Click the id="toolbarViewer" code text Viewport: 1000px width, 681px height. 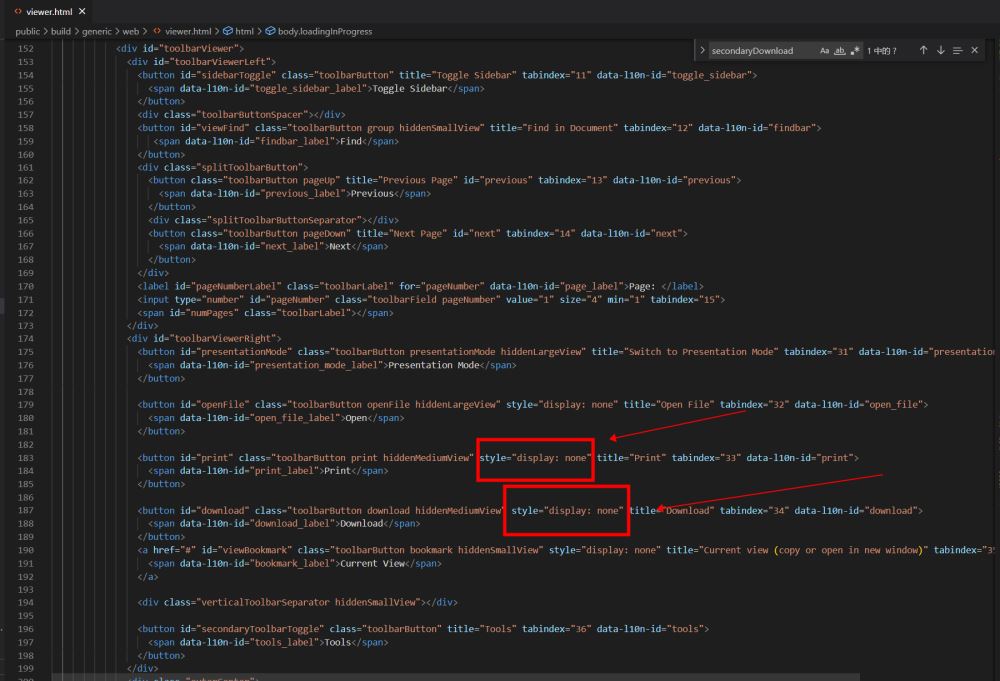[189, 48]
